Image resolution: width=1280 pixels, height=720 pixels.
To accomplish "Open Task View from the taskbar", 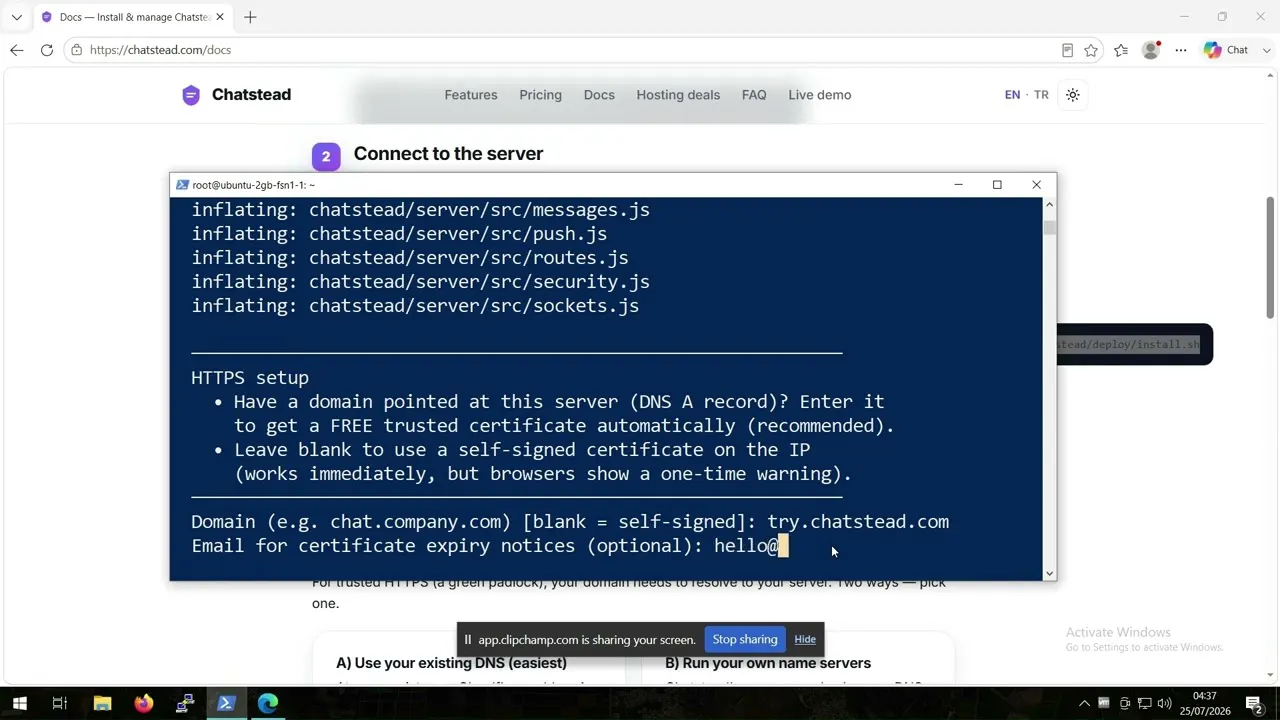I will (60, 703).
